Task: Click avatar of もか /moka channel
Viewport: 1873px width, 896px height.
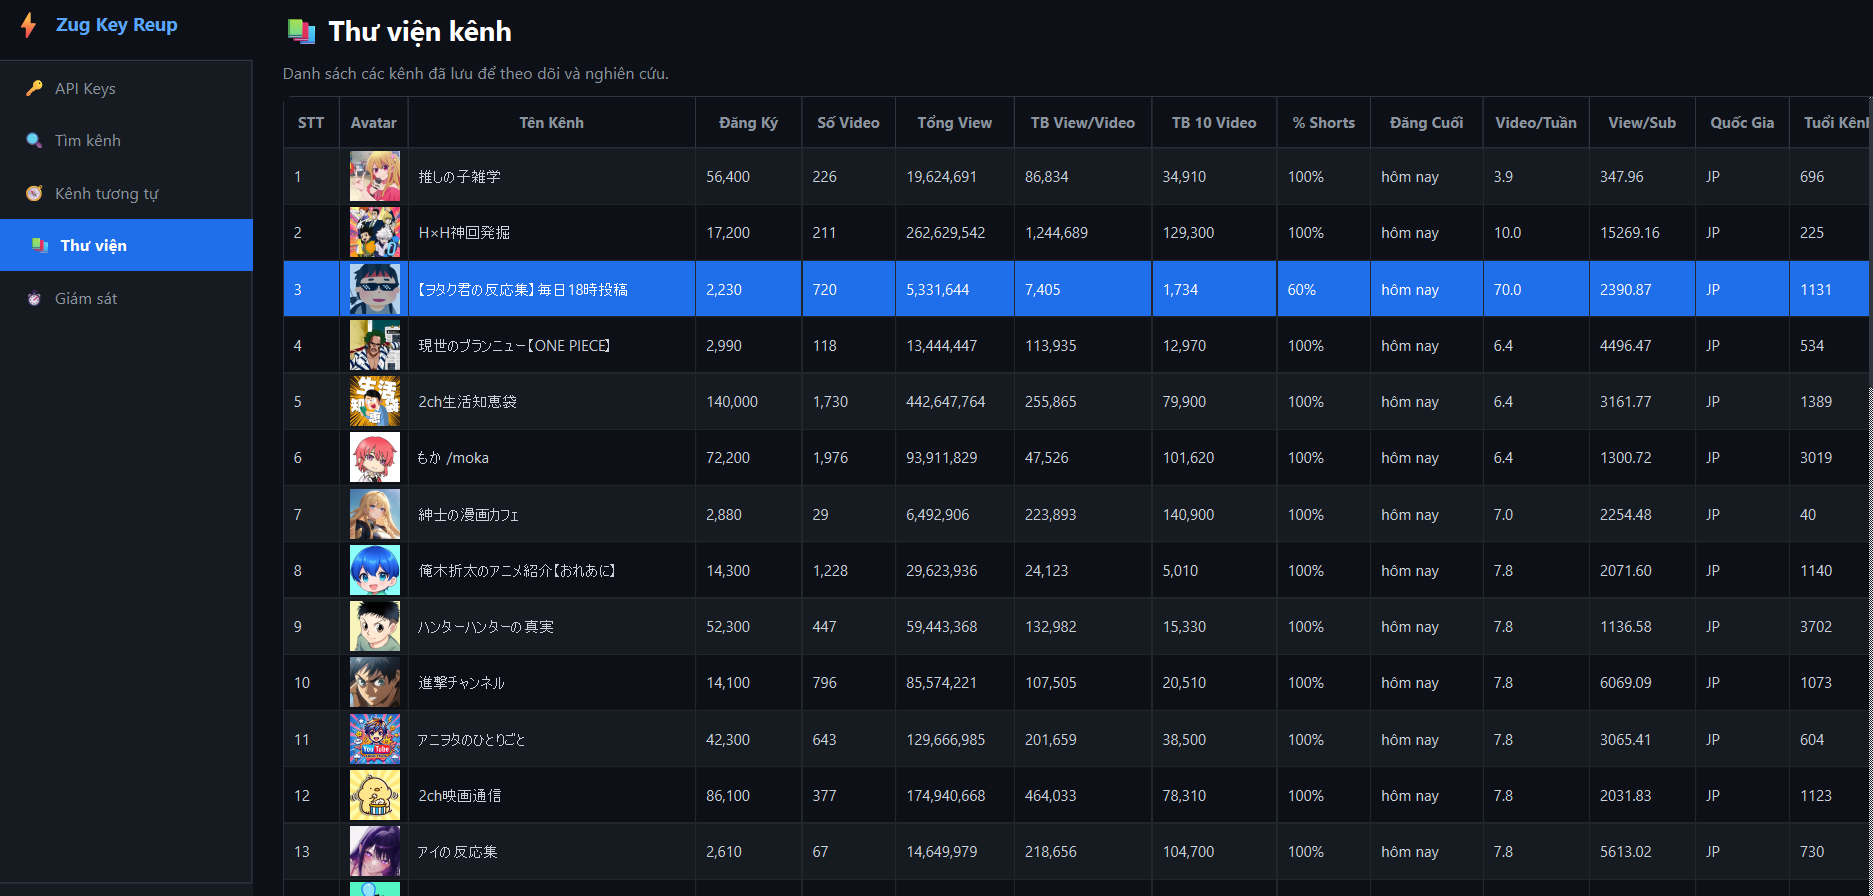Action: point(375,458)
